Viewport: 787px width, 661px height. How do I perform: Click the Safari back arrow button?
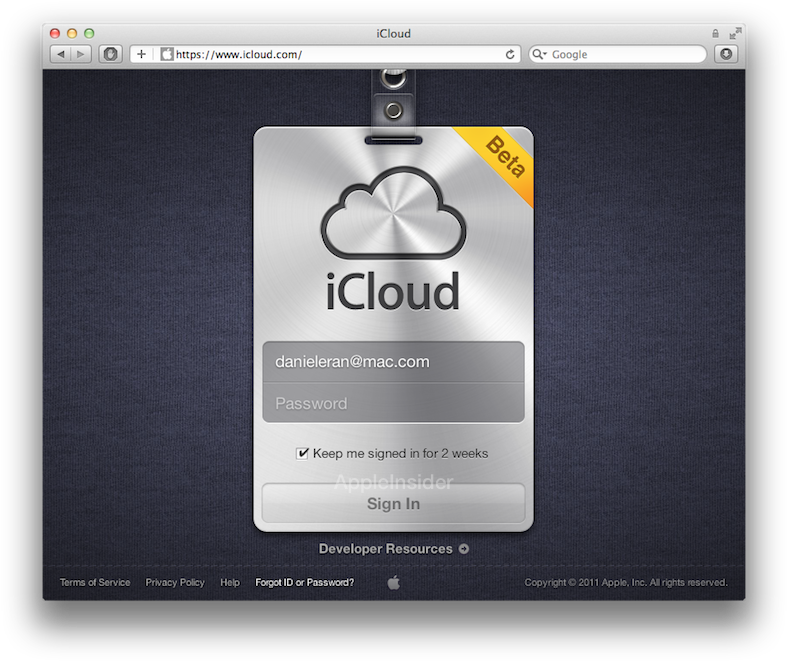(60, 54)
